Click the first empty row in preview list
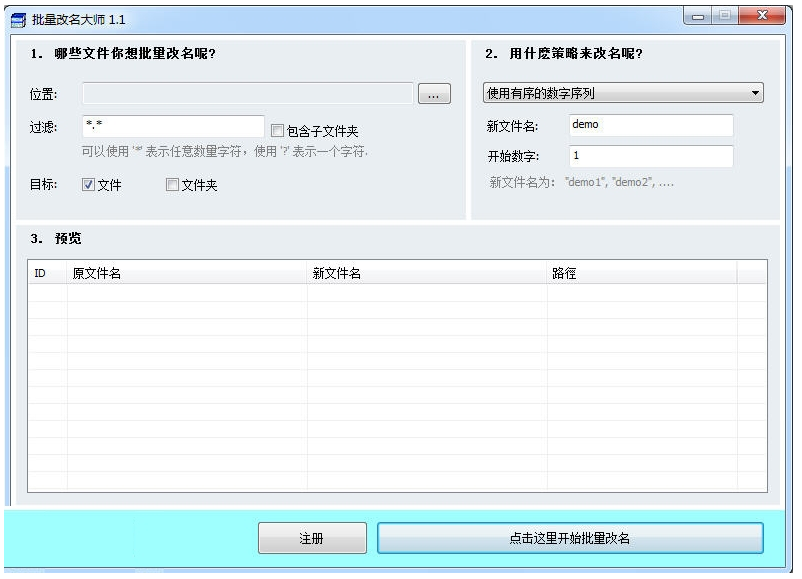The image size is (802, 579). pos(396,293)
